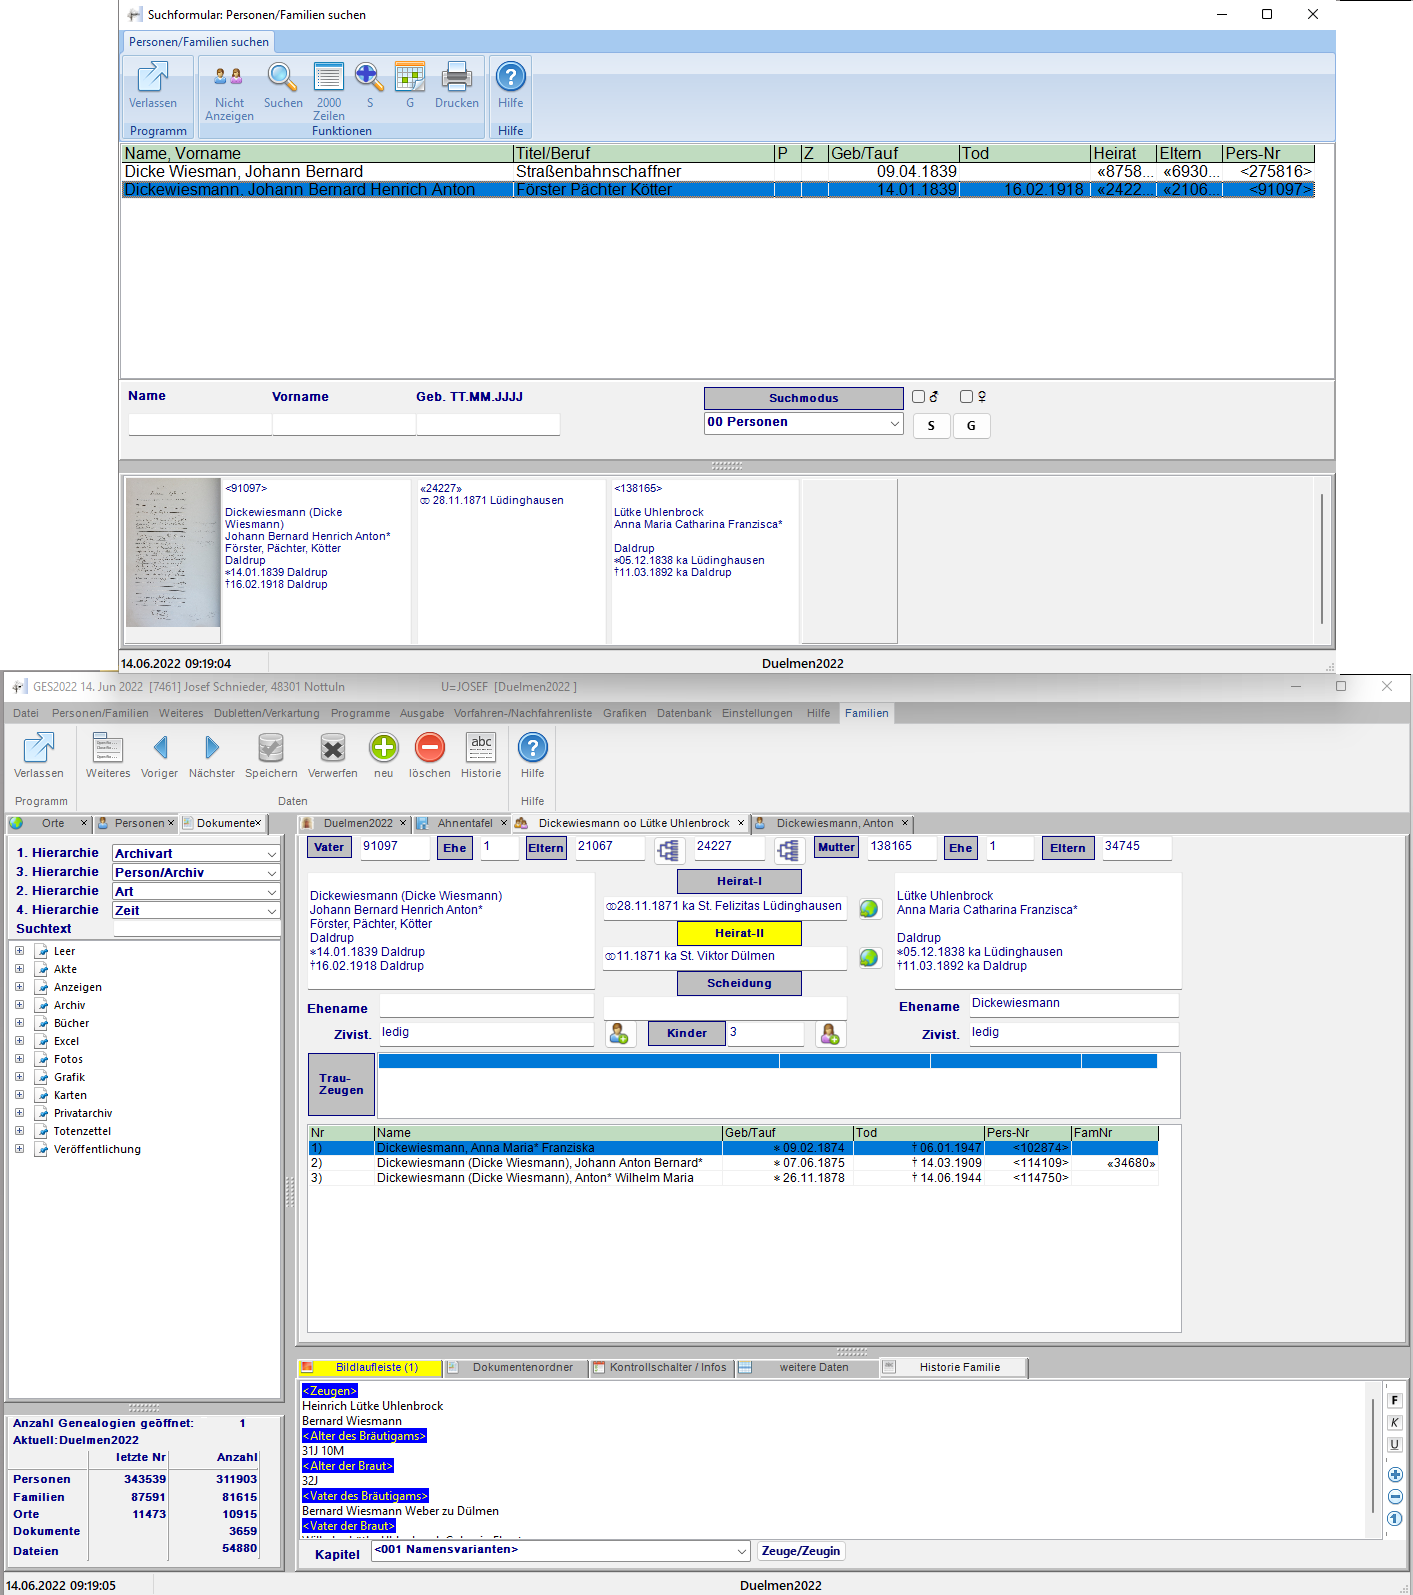
Task: Open the Historie abc icon
Action: pos(481,748)
